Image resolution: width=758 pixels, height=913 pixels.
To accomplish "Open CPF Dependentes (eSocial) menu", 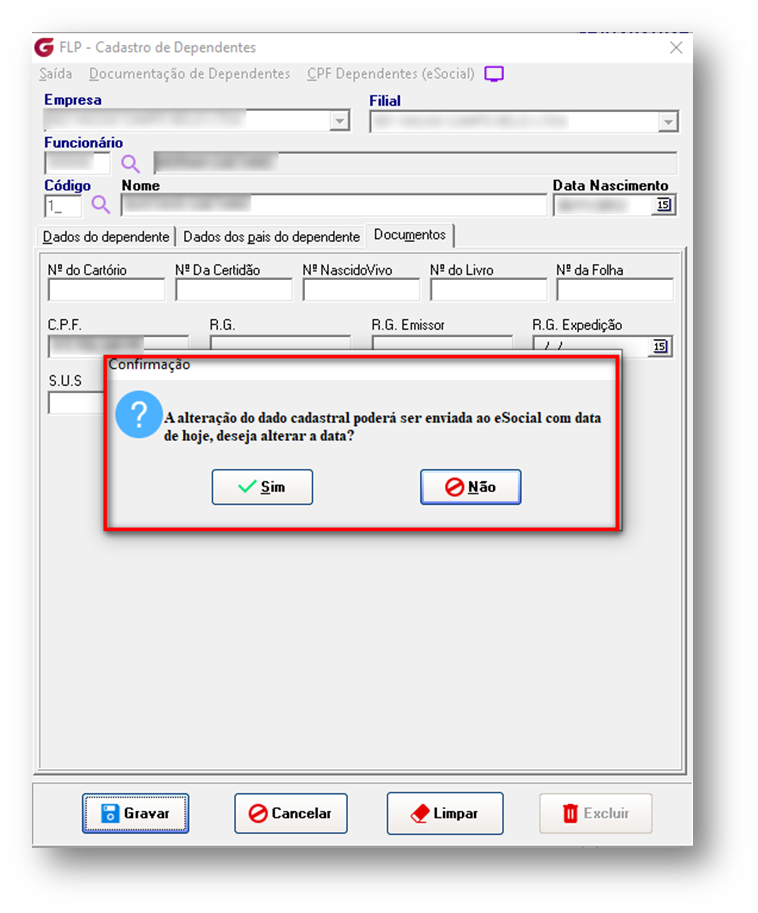I will (391, 74).
